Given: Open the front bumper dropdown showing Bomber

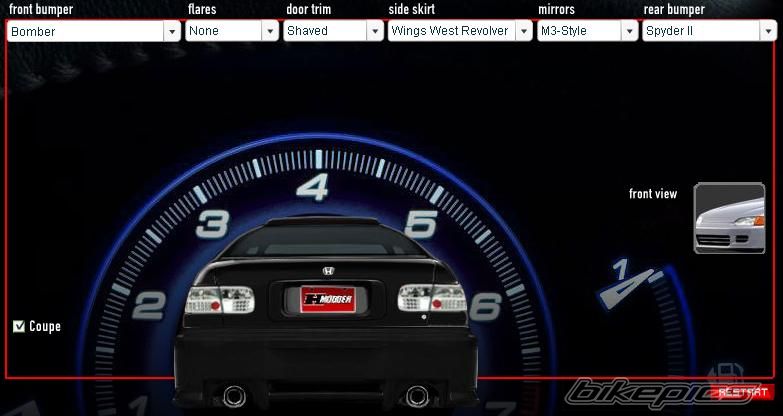Looking at the screenshot, I should click(94, 31).
